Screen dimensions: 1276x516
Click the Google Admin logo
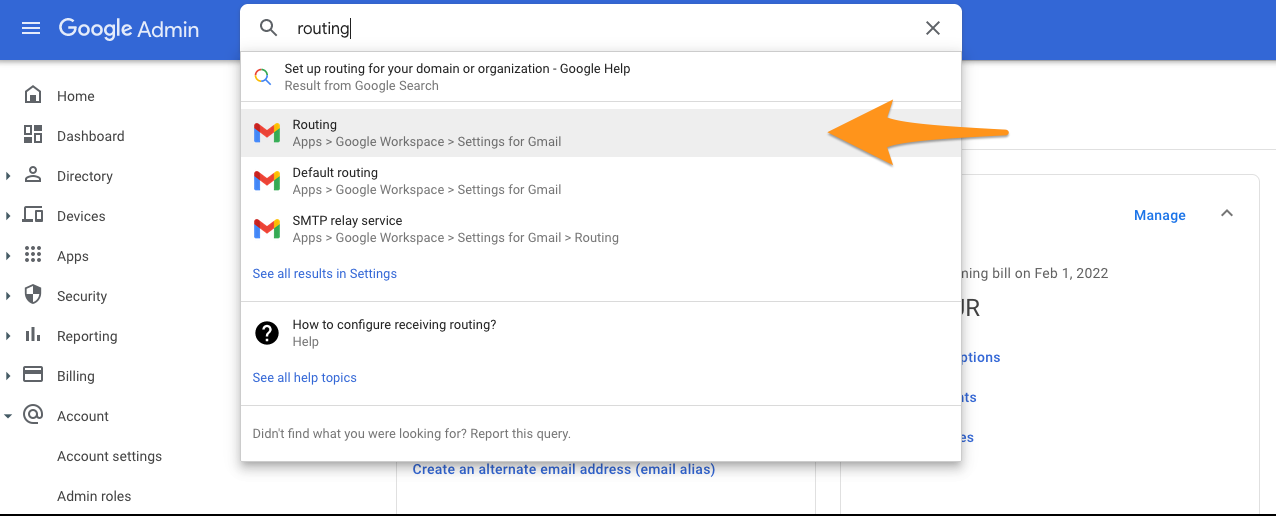pos(129,29)
